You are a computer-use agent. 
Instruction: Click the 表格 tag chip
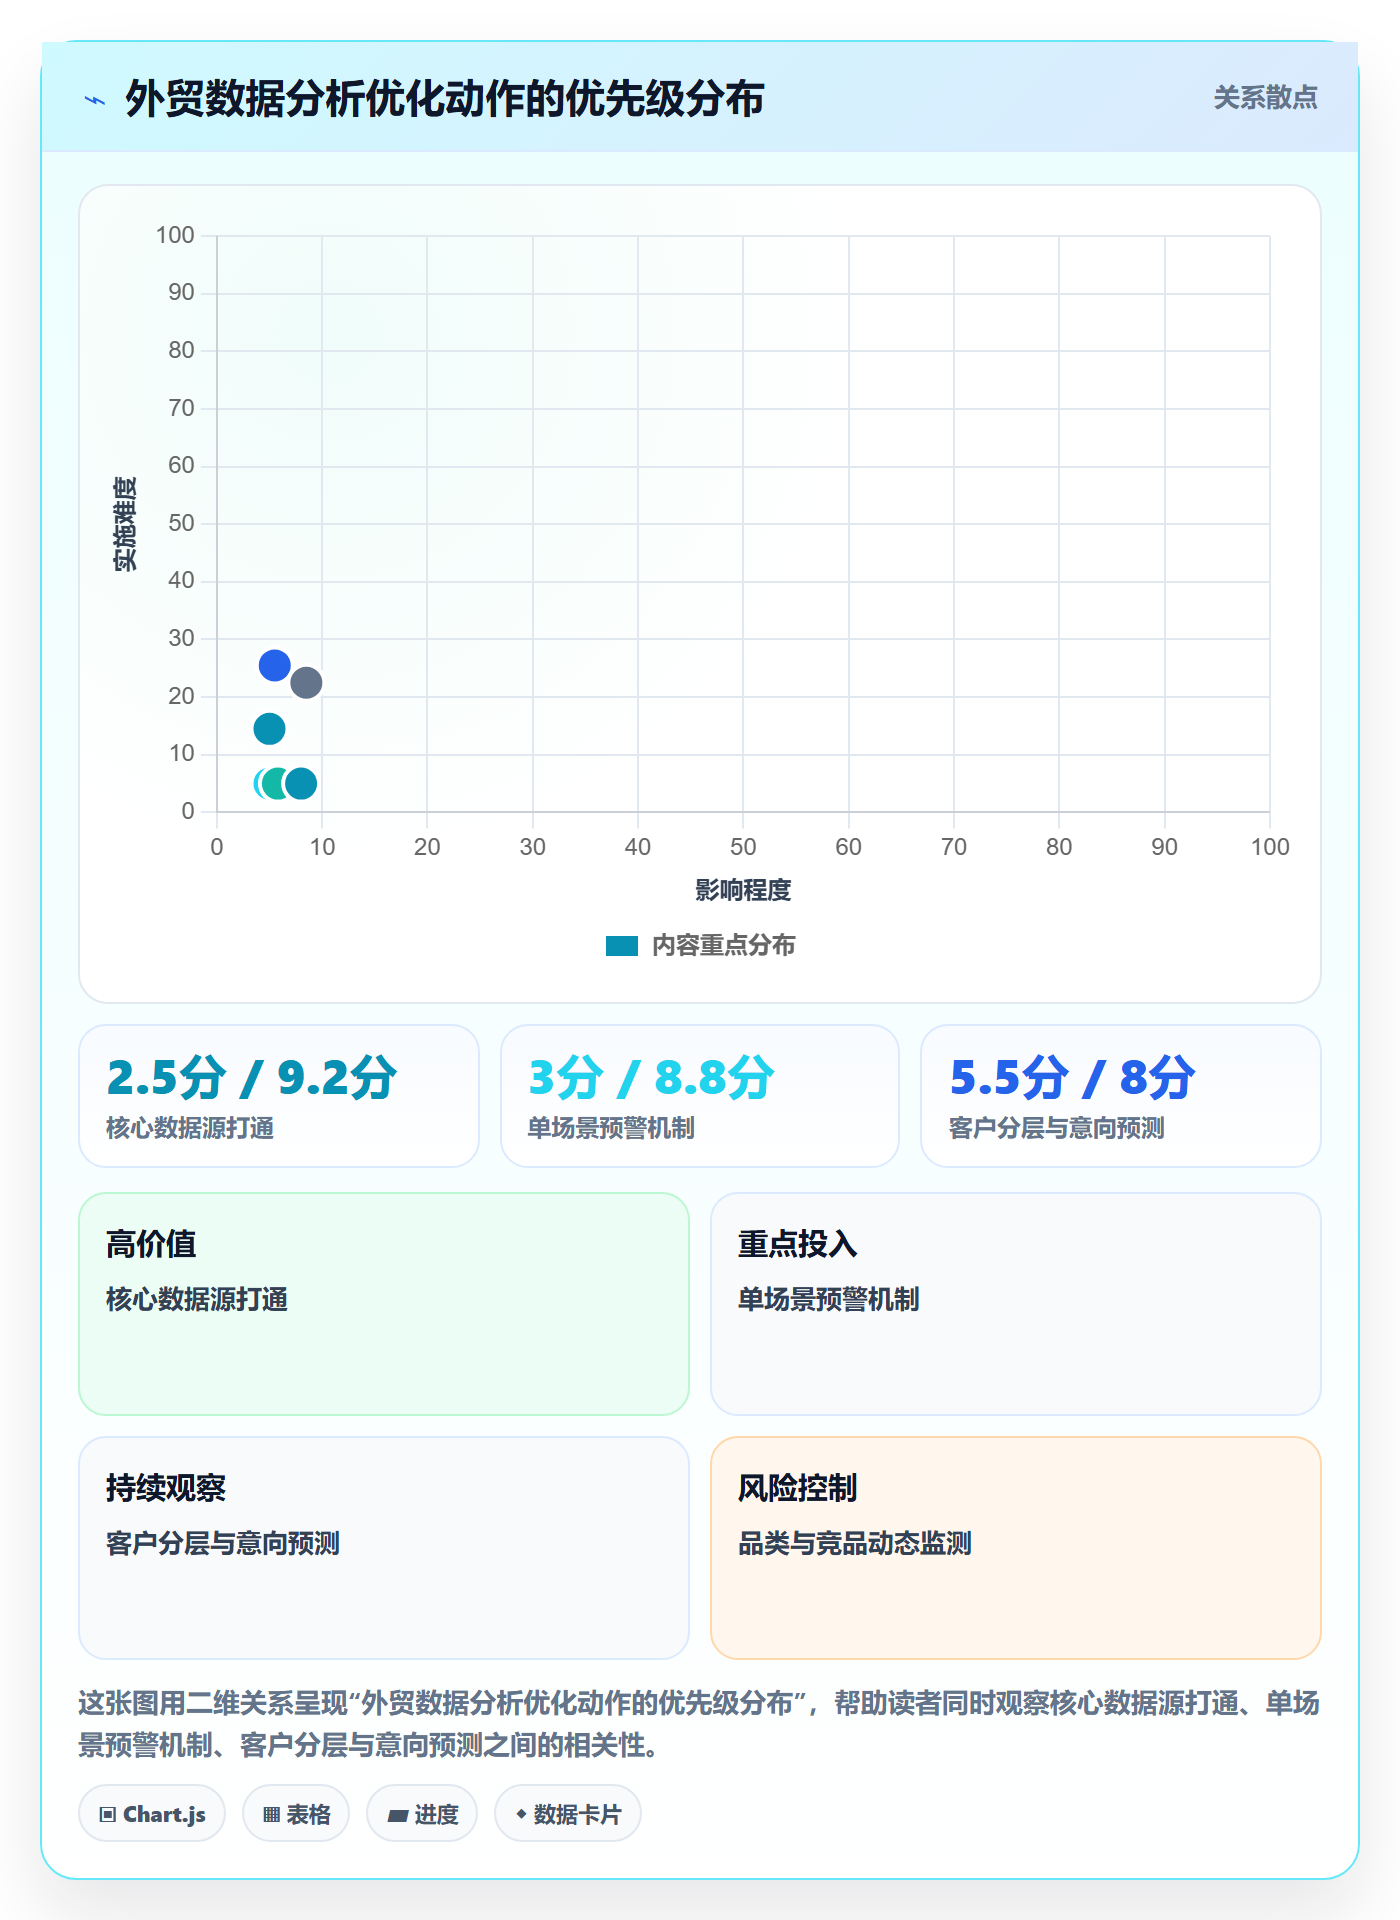[x=296, y=1814]
